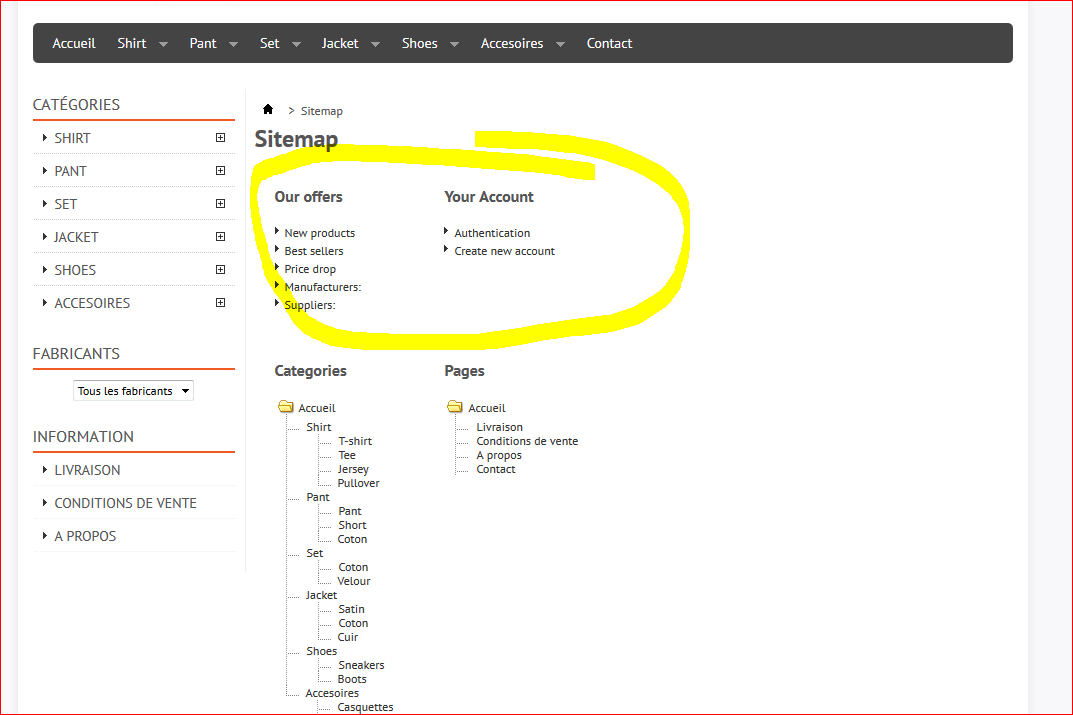Open Shirt menu dropdown arrow
1073x715 pixels.
(x=163, y=44)
